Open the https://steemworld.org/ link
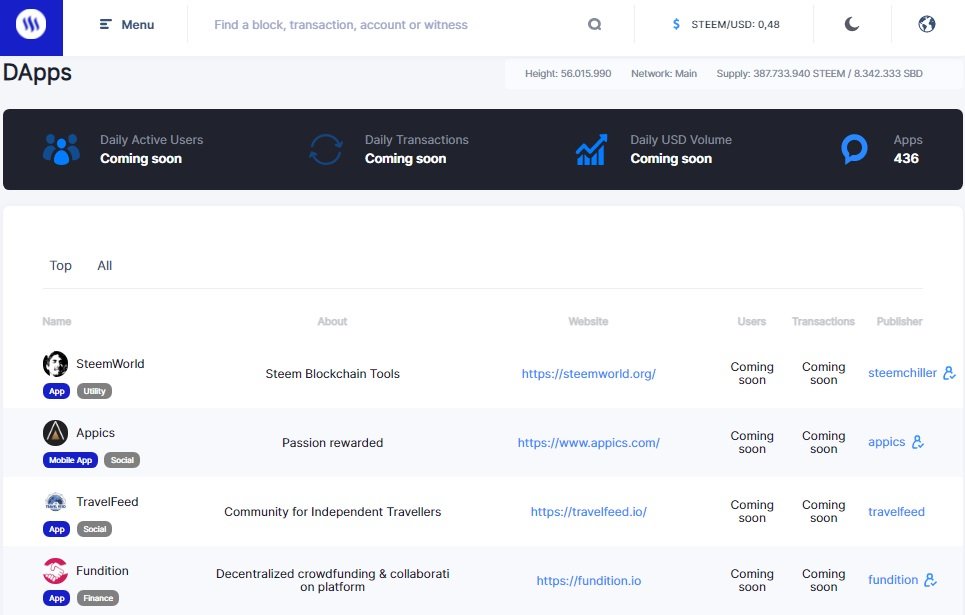 coord(589,374)
